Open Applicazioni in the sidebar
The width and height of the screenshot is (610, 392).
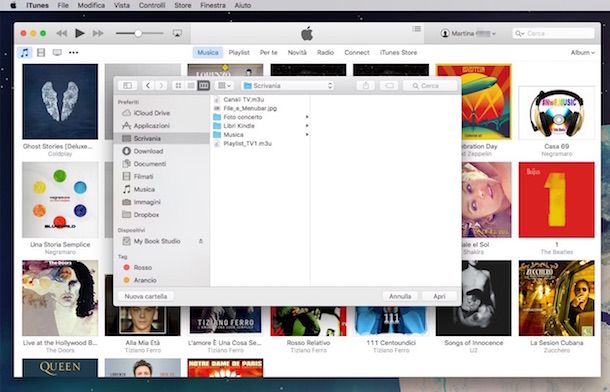point(151,126)
